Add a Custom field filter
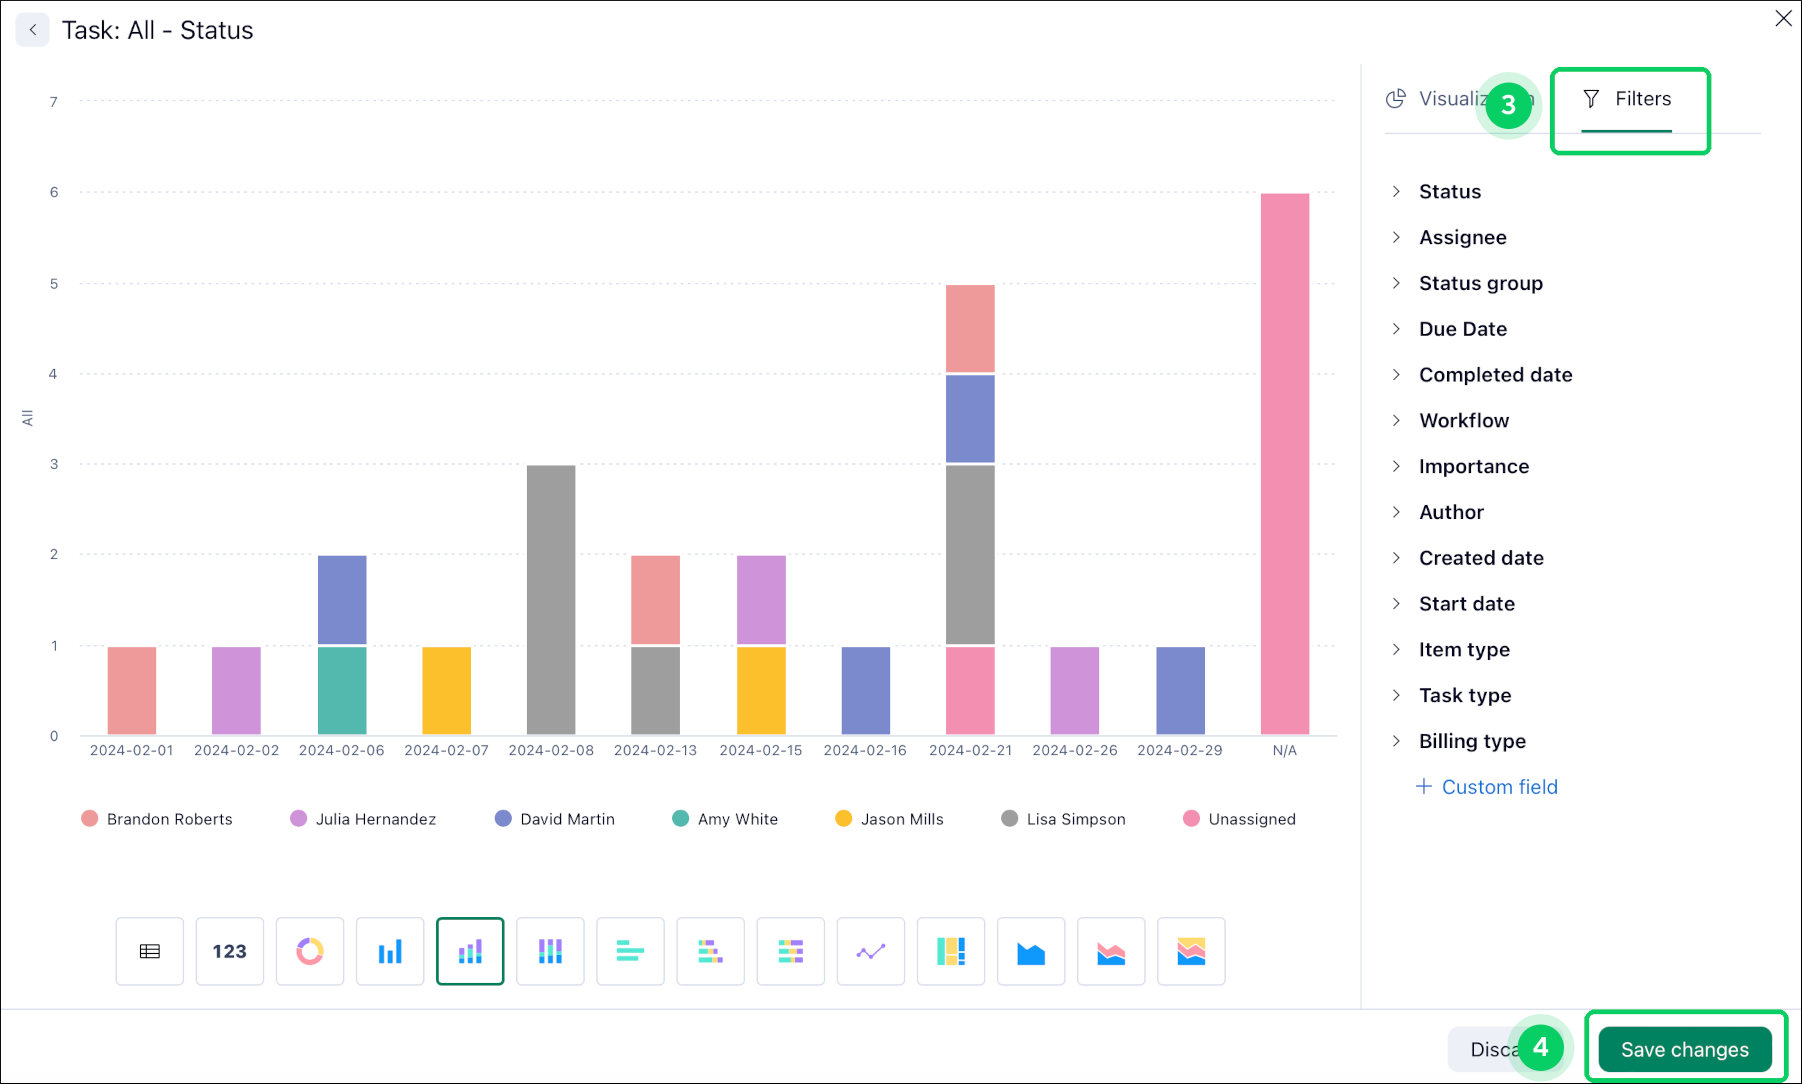Screen dimensions: 1802x1084 click(x=1487, y=787)
